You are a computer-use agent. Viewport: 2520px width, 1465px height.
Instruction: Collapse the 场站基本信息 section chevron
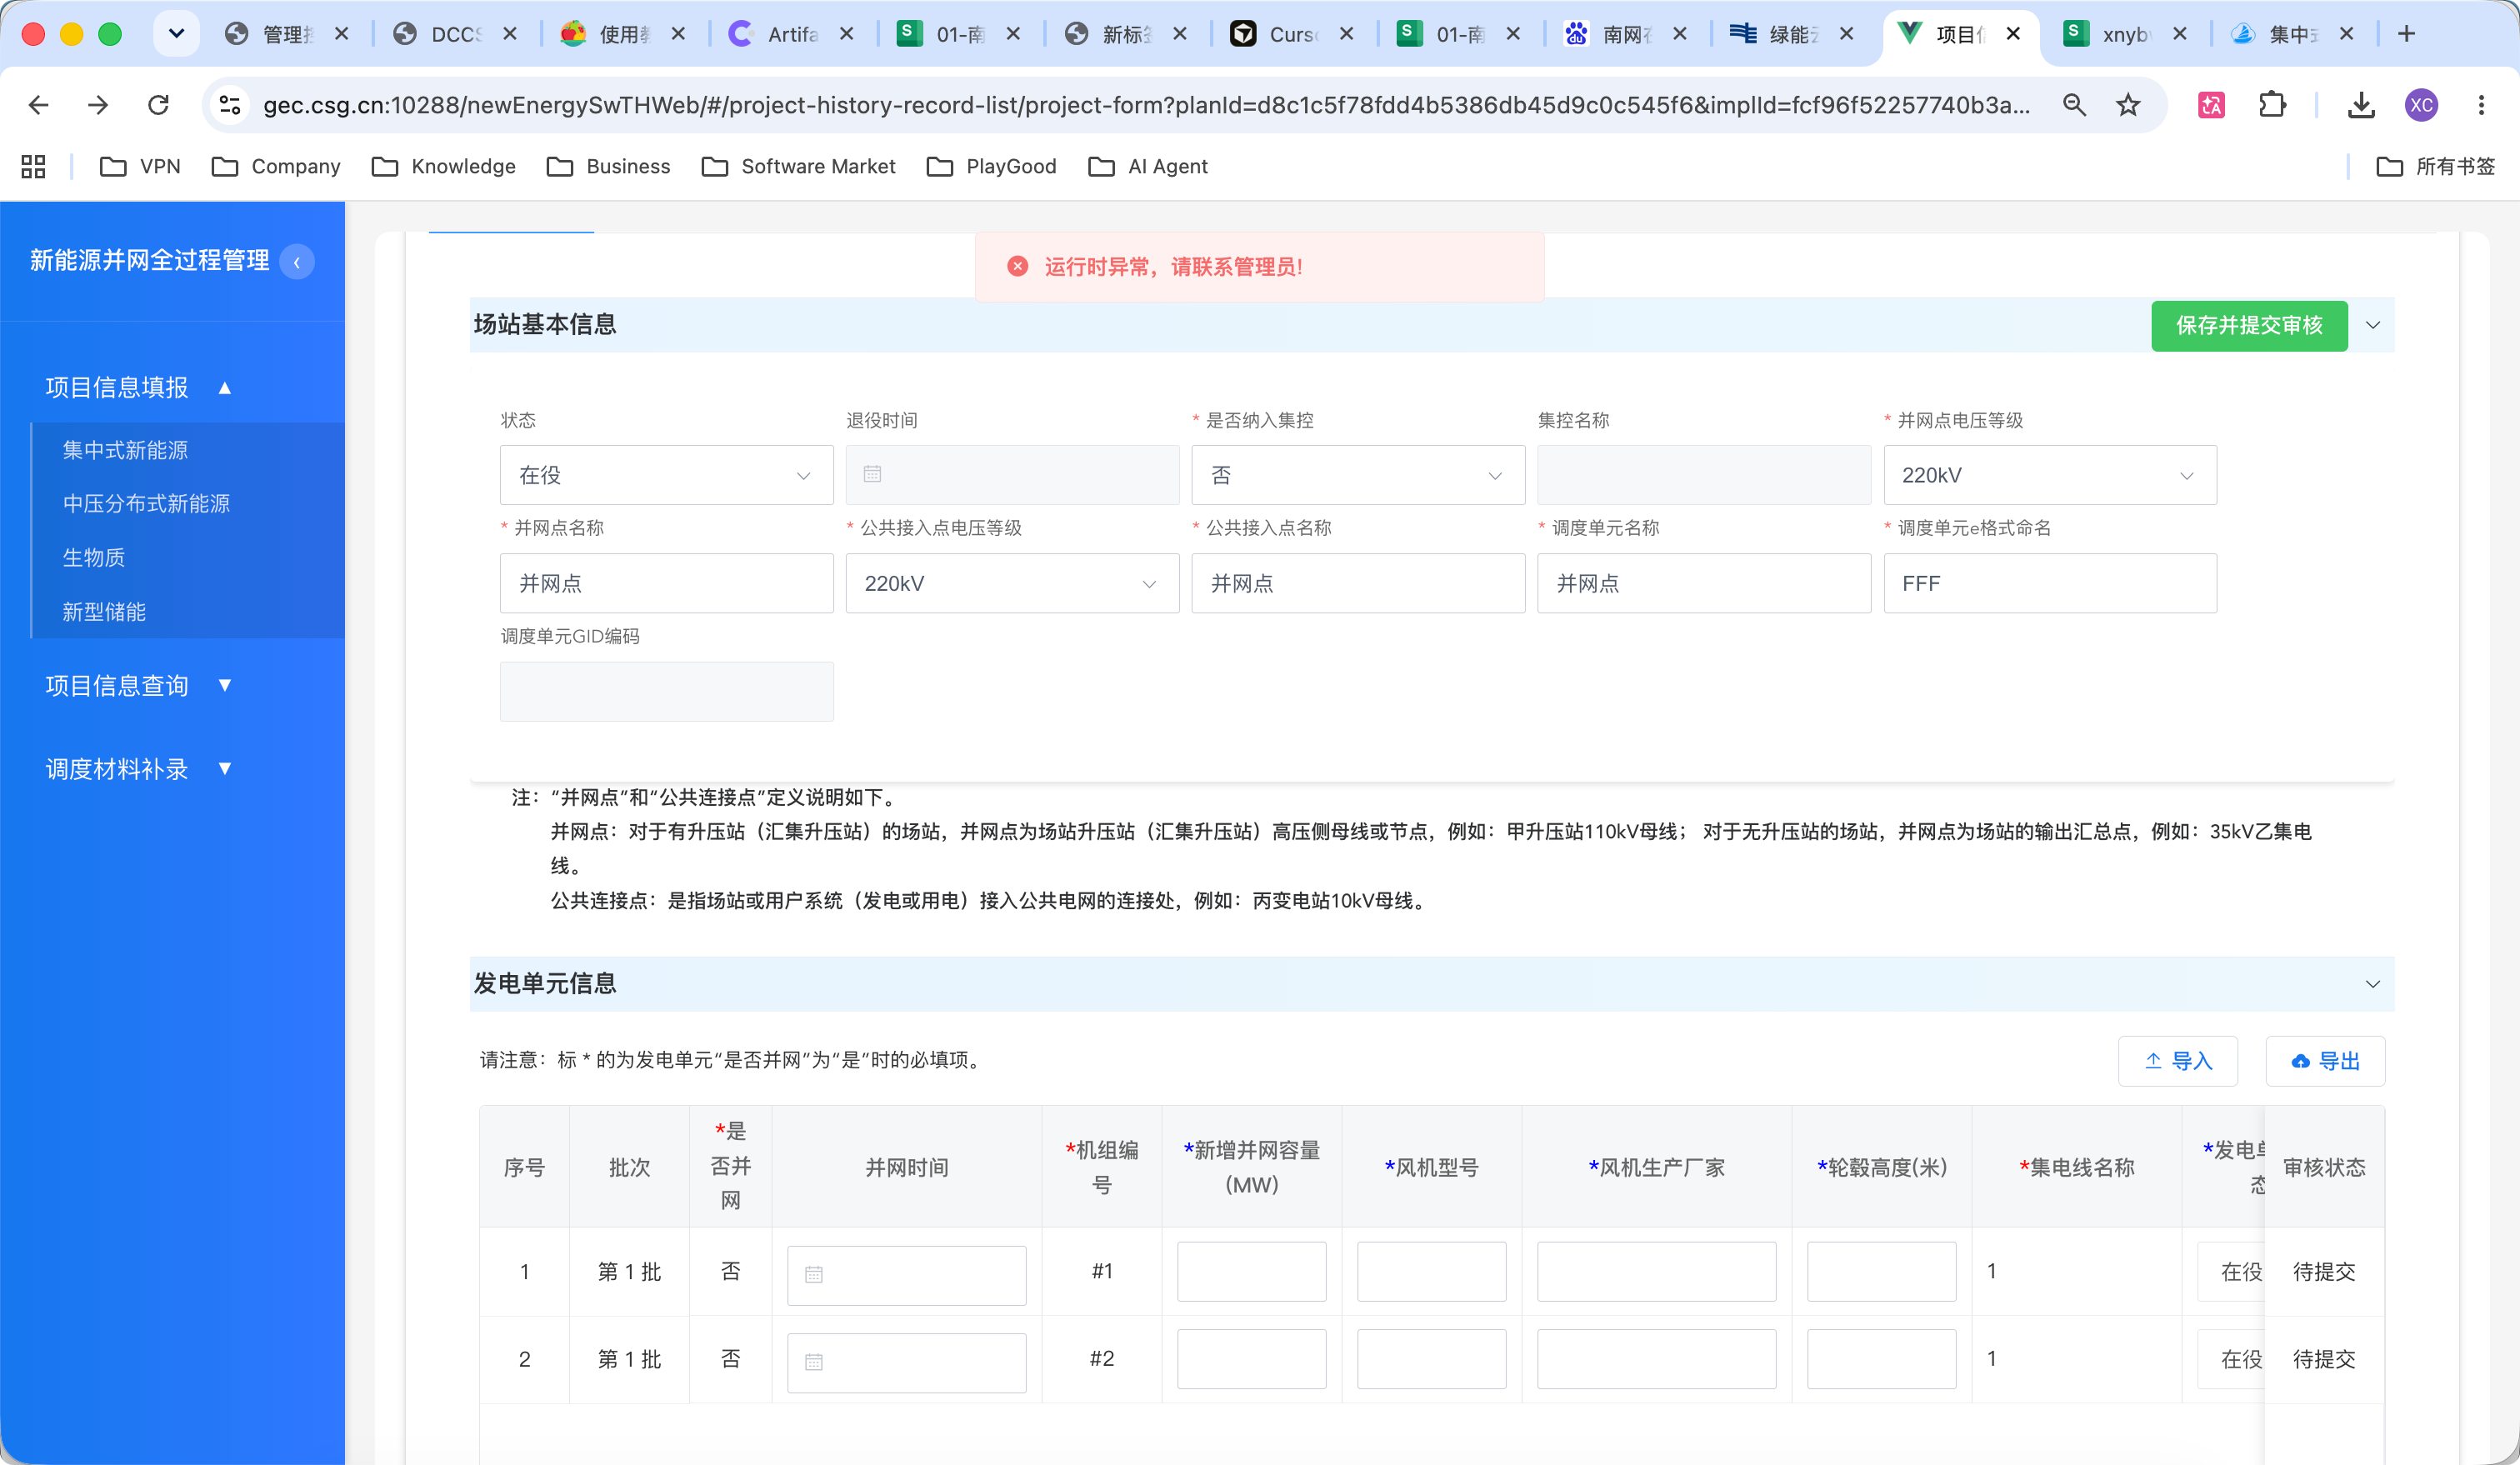(2373, 325)
